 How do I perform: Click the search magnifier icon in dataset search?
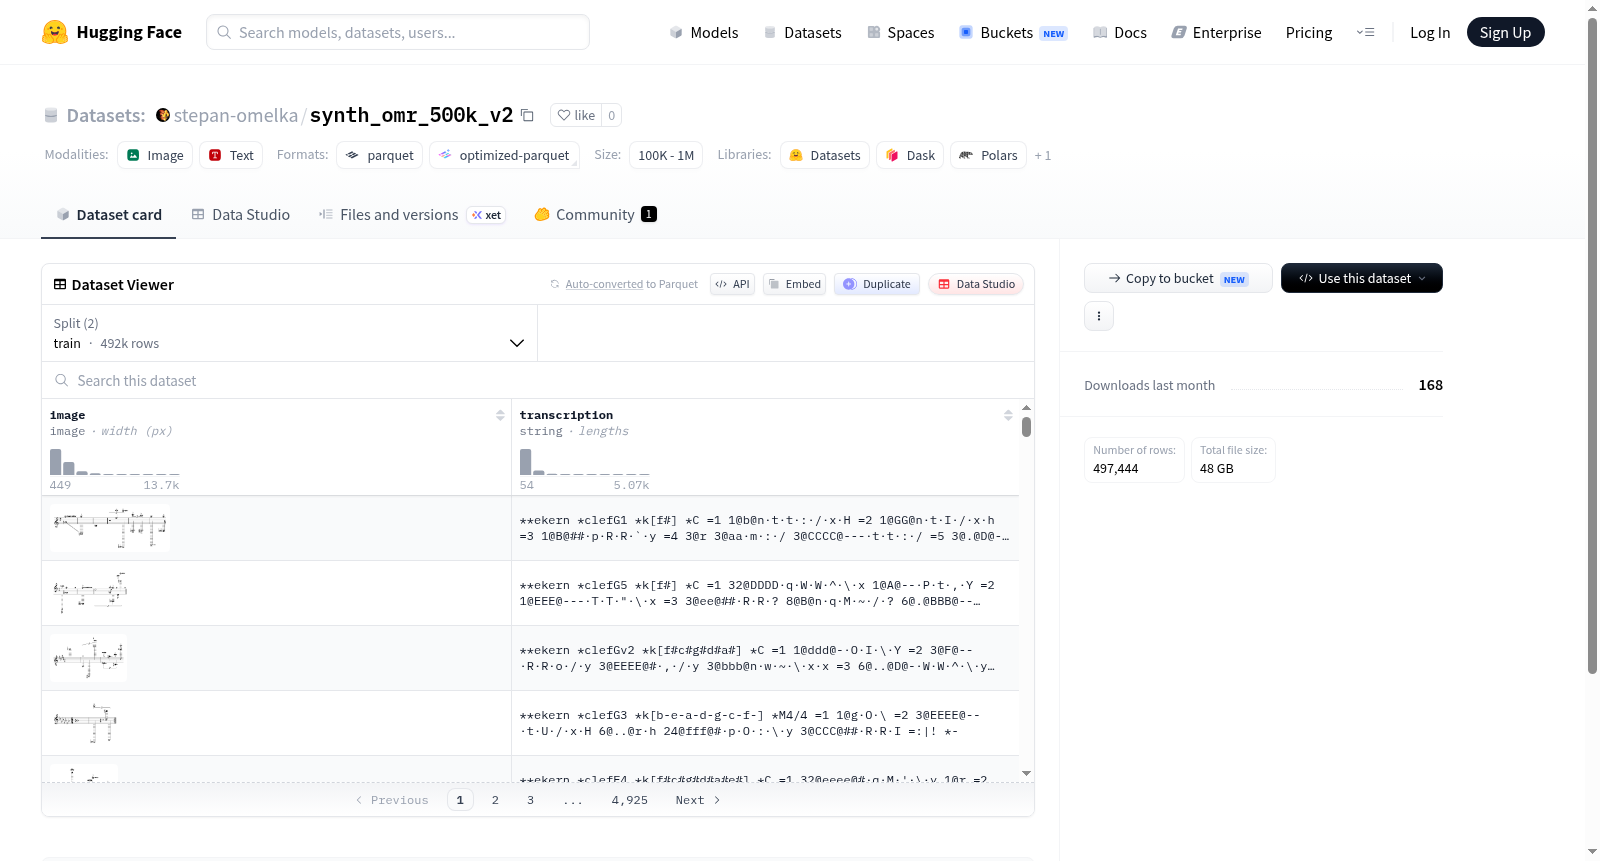point(62,380)
